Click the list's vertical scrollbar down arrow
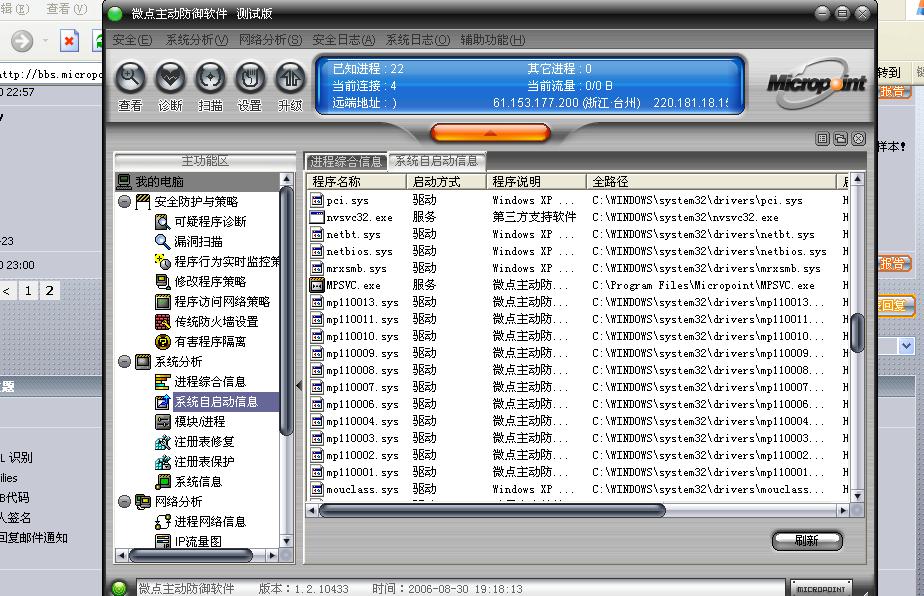 858,496
